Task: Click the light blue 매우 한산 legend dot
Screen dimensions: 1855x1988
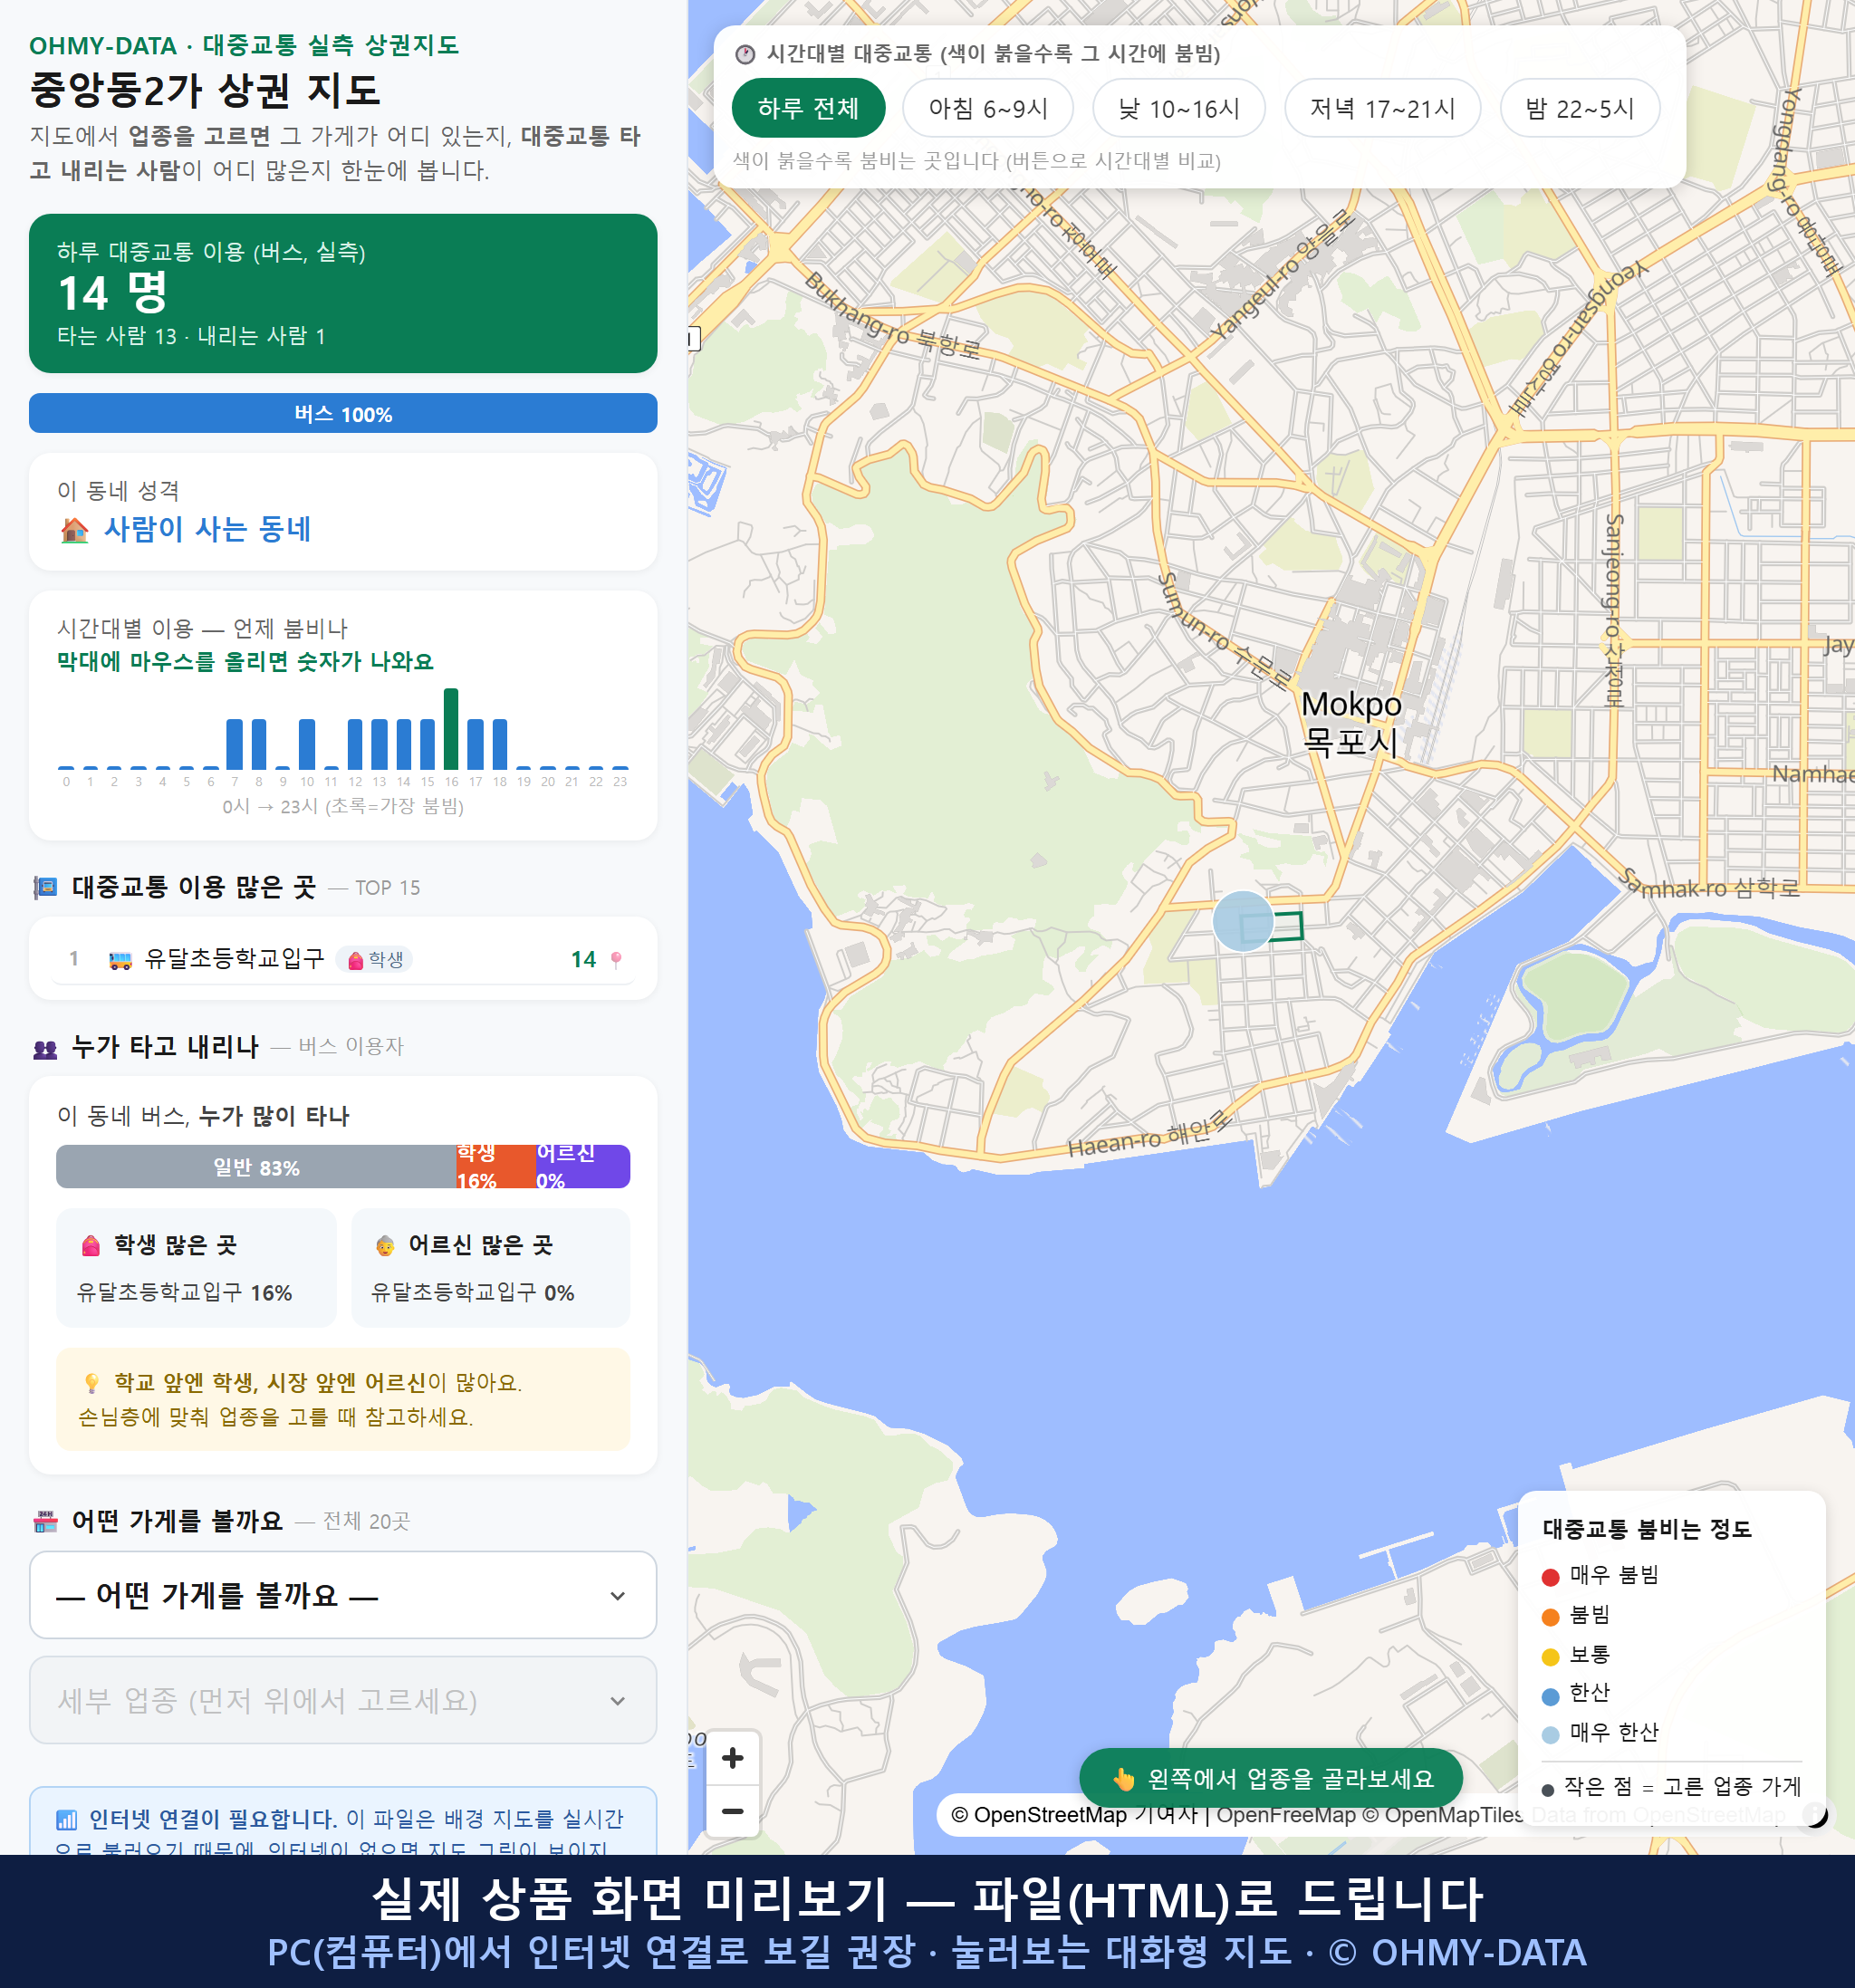Action: pos(1550,1735)
